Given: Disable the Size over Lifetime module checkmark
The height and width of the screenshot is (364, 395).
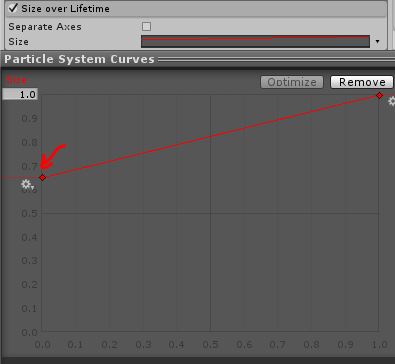Looking at the screenshot, I should pyautogui.click(x=13, y=8).
